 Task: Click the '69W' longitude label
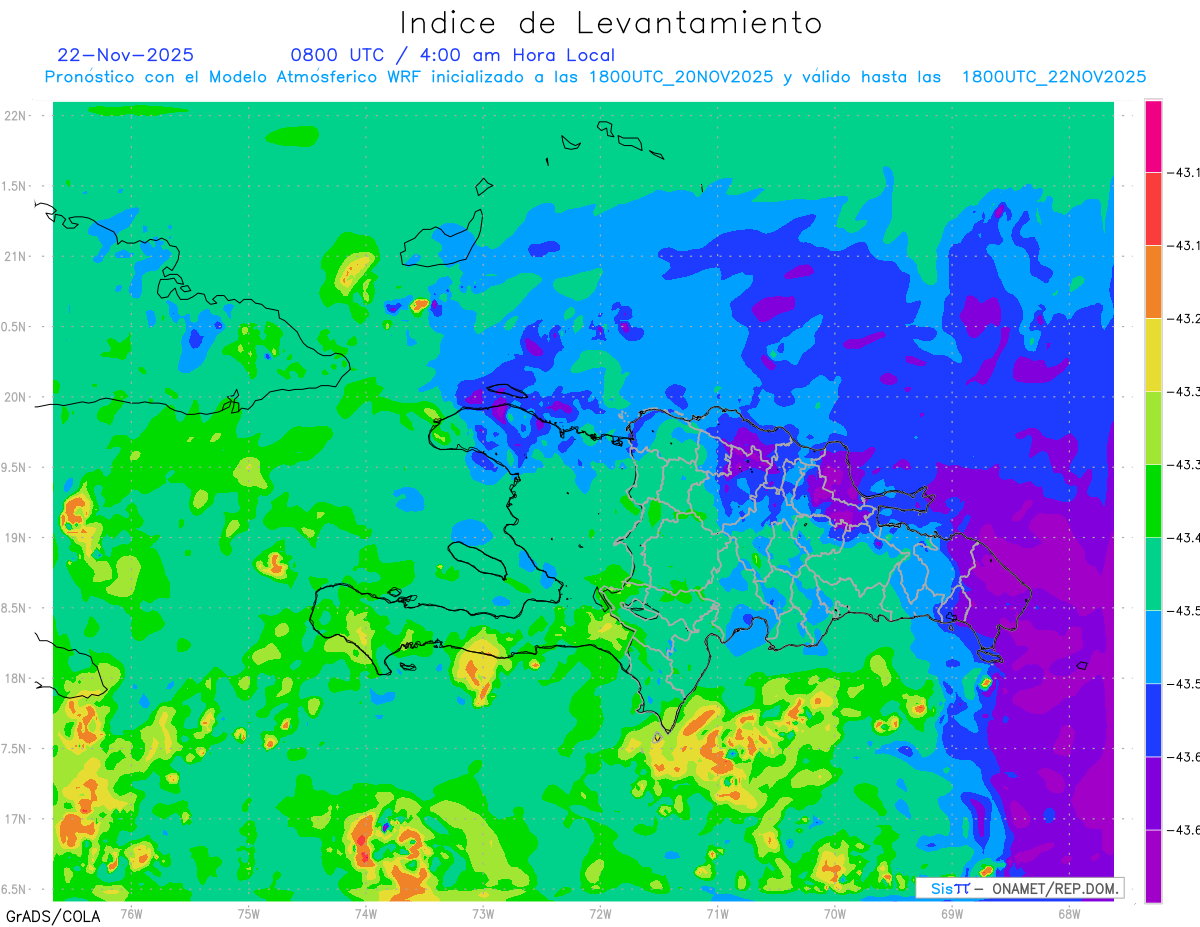951,913
